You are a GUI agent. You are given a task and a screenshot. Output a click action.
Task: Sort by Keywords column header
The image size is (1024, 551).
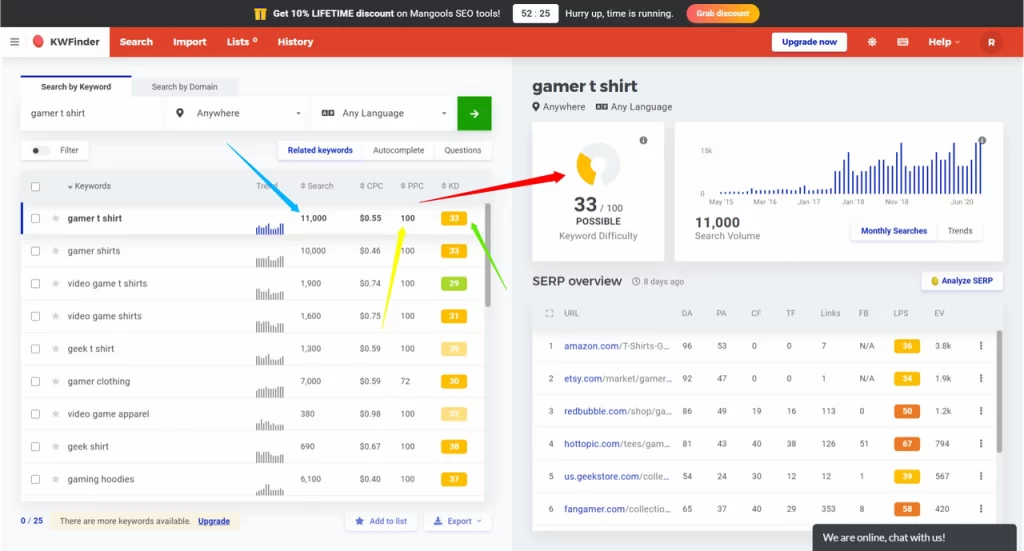click(x=89, y=186)
